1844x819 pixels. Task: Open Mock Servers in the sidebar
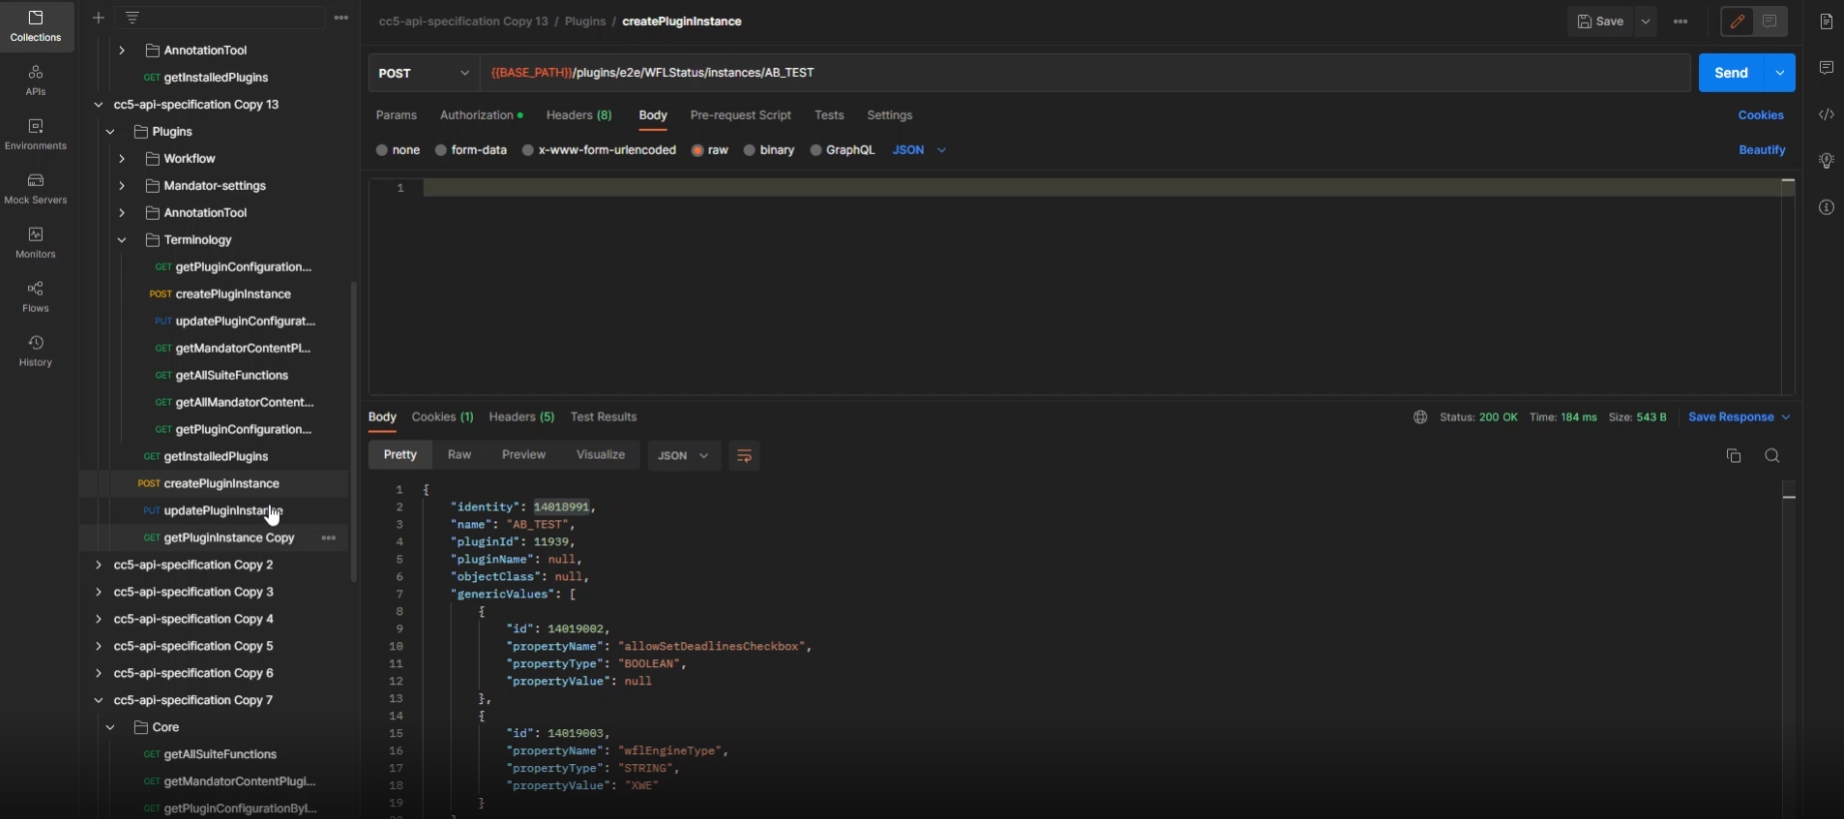(x=35, y=188)
